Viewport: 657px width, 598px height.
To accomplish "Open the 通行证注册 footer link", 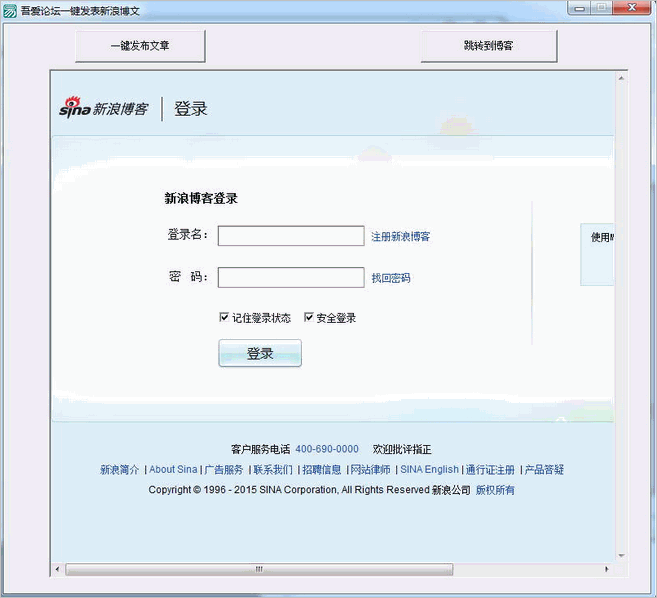I will [x=490, y=469].
